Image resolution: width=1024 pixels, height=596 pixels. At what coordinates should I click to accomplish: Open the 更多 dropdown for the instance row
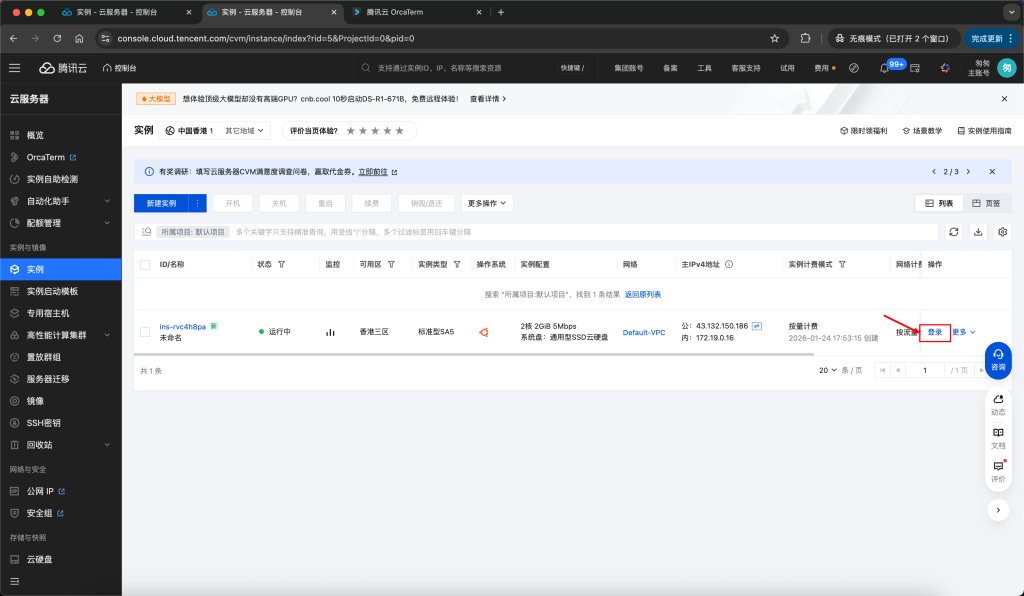click(965, 331)
